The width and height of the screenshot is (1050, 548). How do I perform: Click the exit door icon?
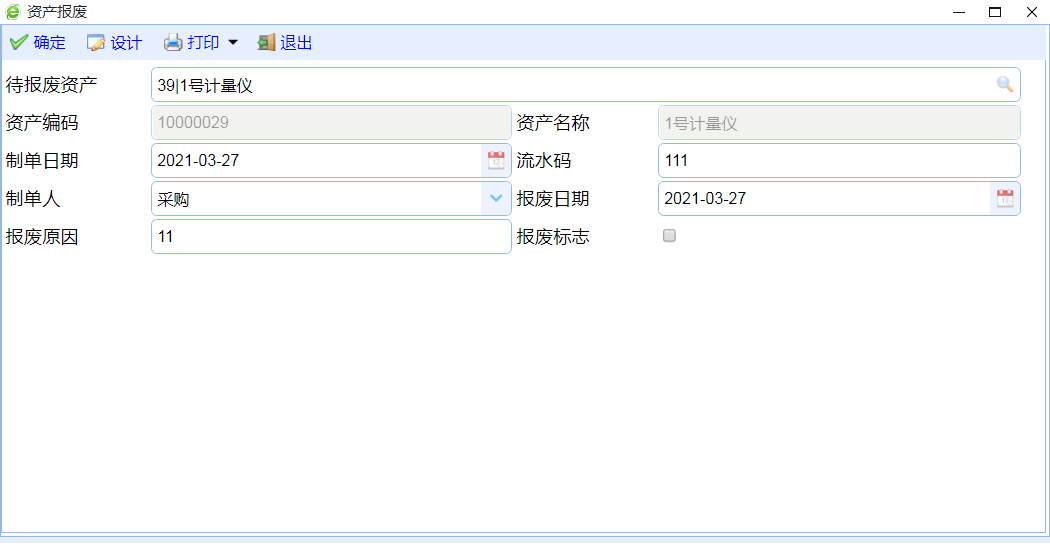click(x=266, y=43)
